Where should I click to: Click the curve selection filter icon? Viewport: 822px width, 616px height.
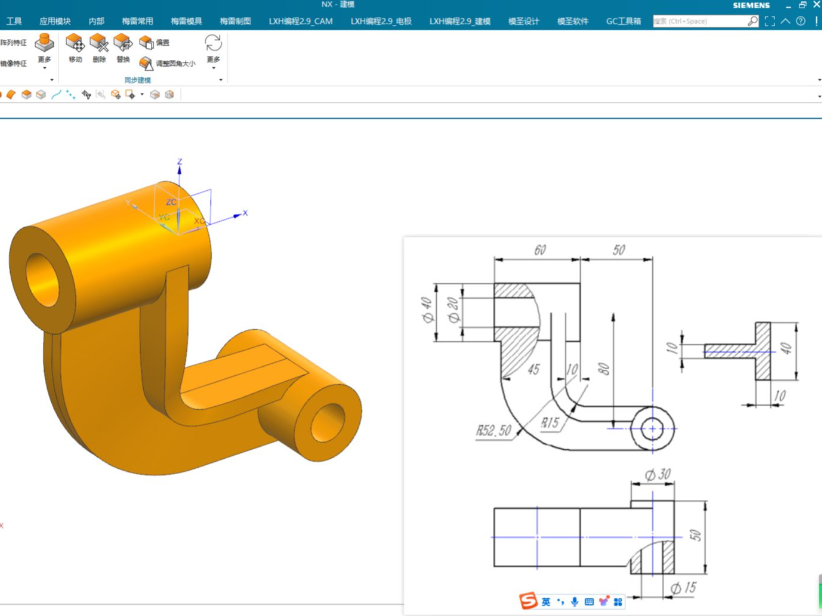57,95
